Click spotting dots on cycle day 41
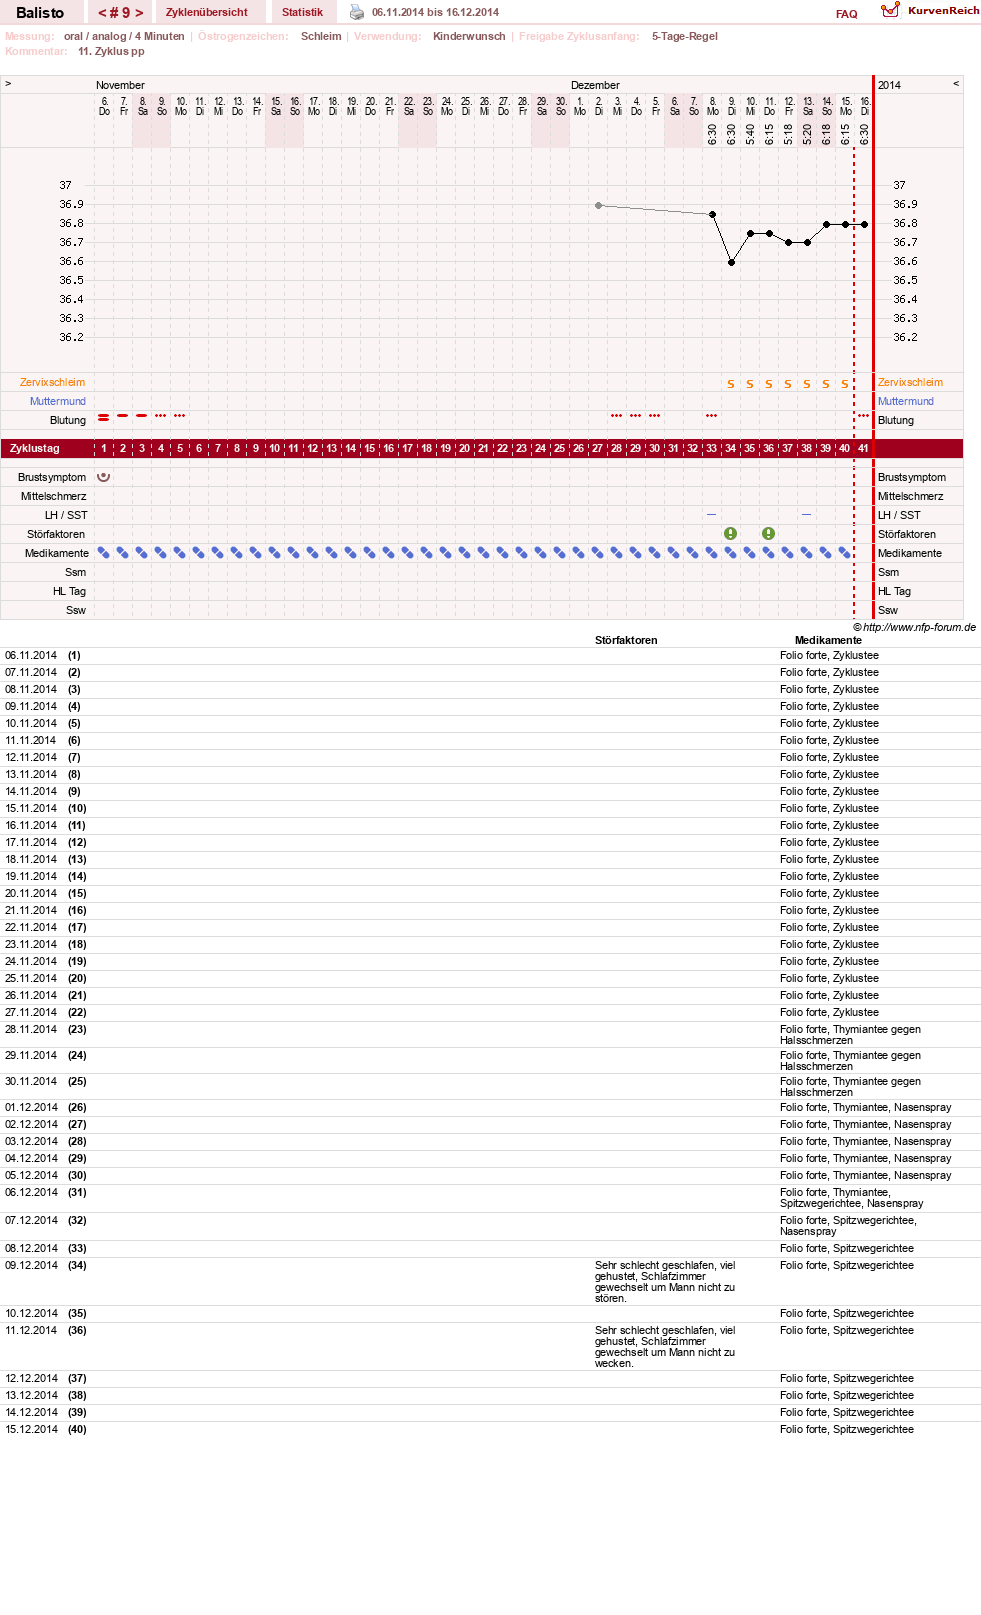 pos(864,415)
